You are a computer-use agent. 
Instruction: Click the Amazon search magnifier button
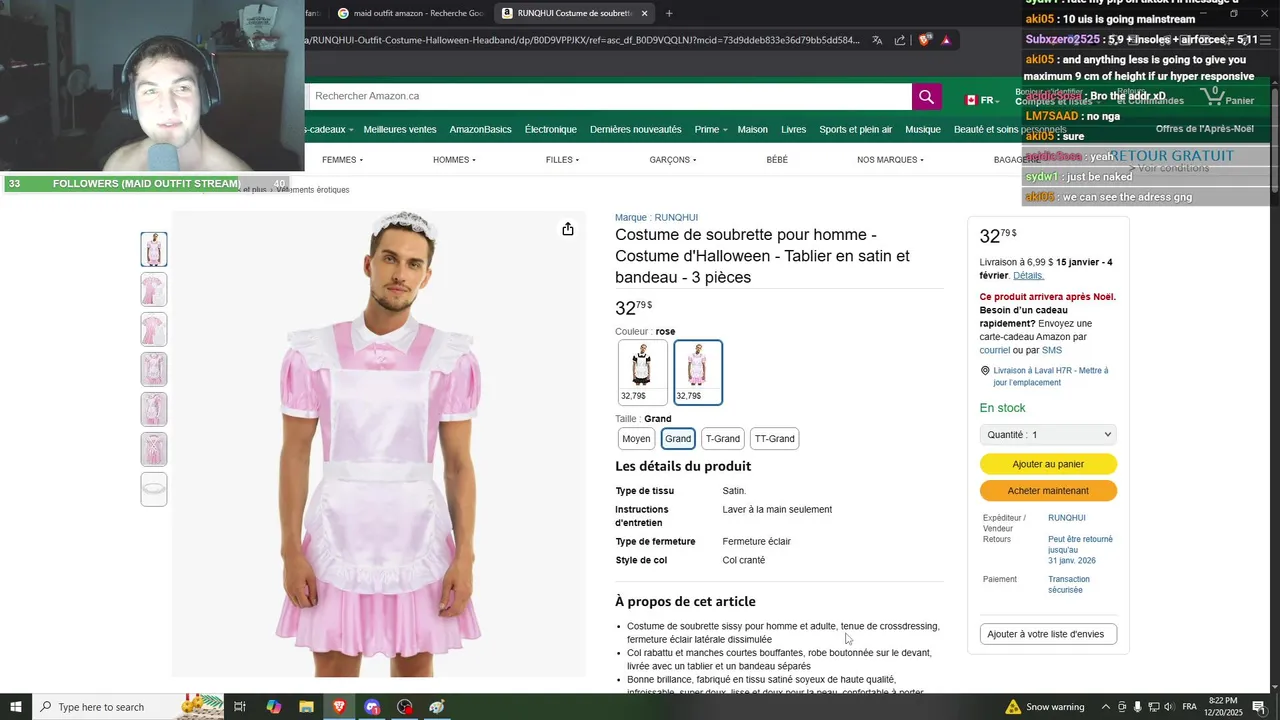pos(926,97)
